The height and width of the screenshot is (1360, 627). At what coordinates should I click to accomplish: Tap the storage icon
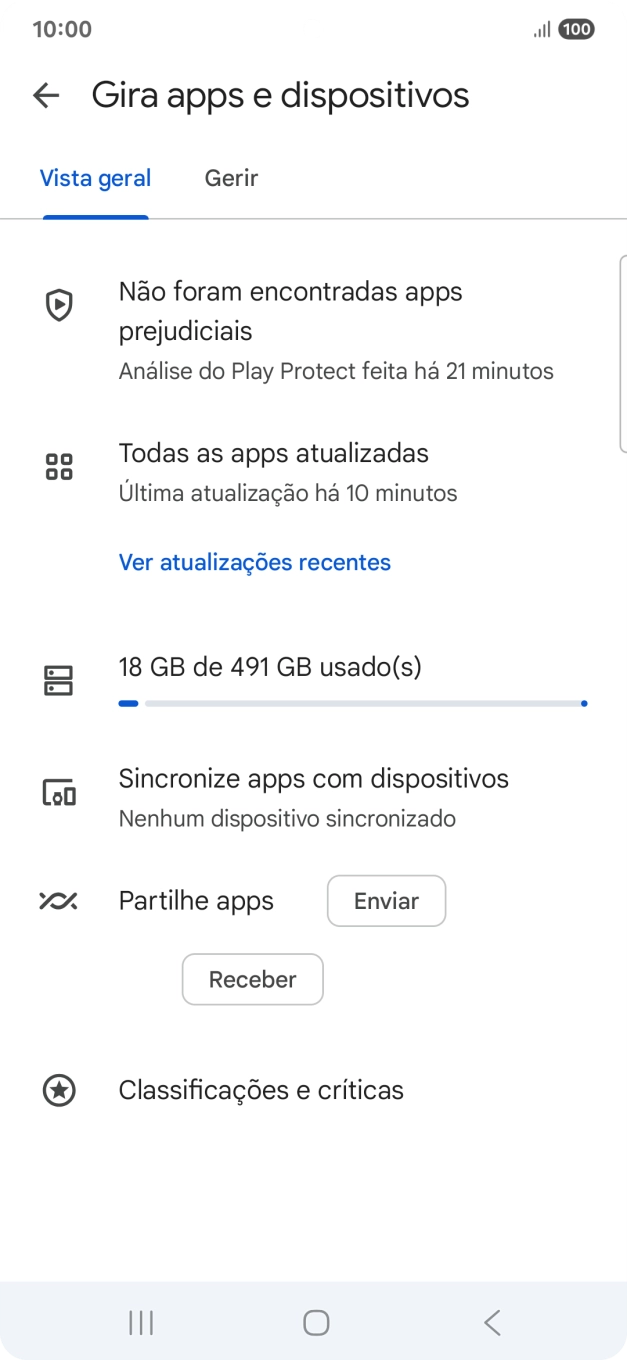[59, 681]
